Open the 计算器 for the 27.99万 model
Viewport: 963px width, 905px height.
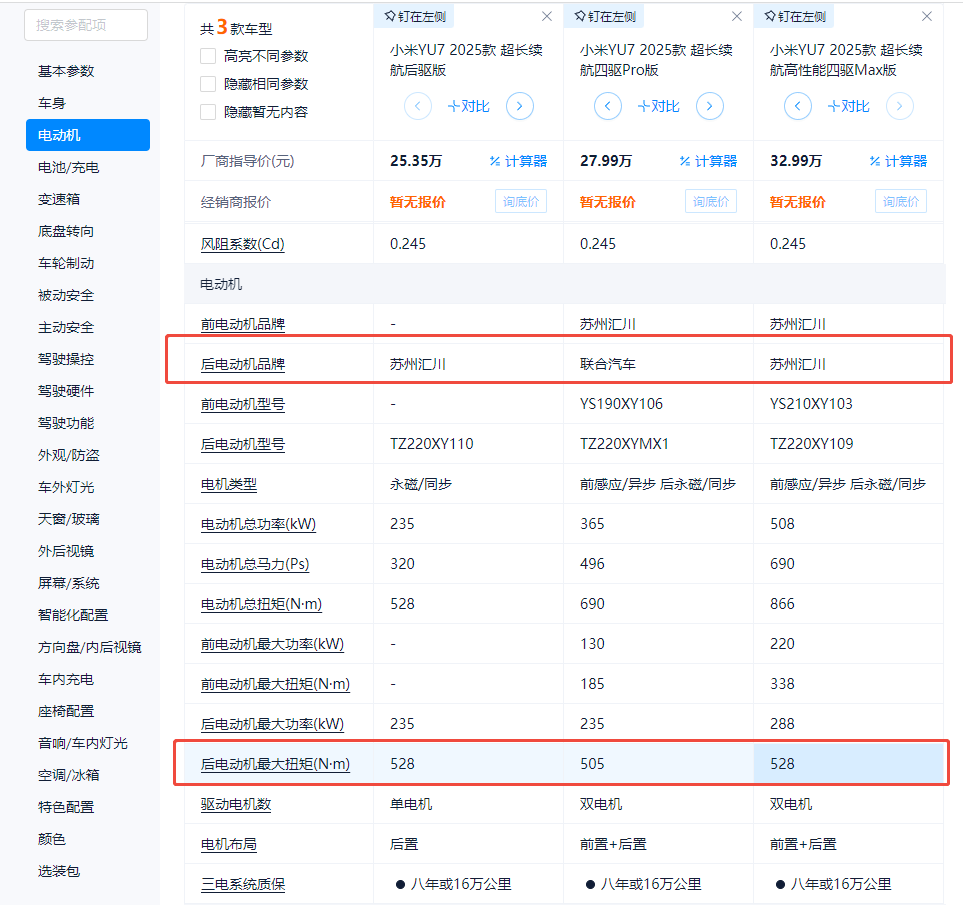[x=708, y=161]
